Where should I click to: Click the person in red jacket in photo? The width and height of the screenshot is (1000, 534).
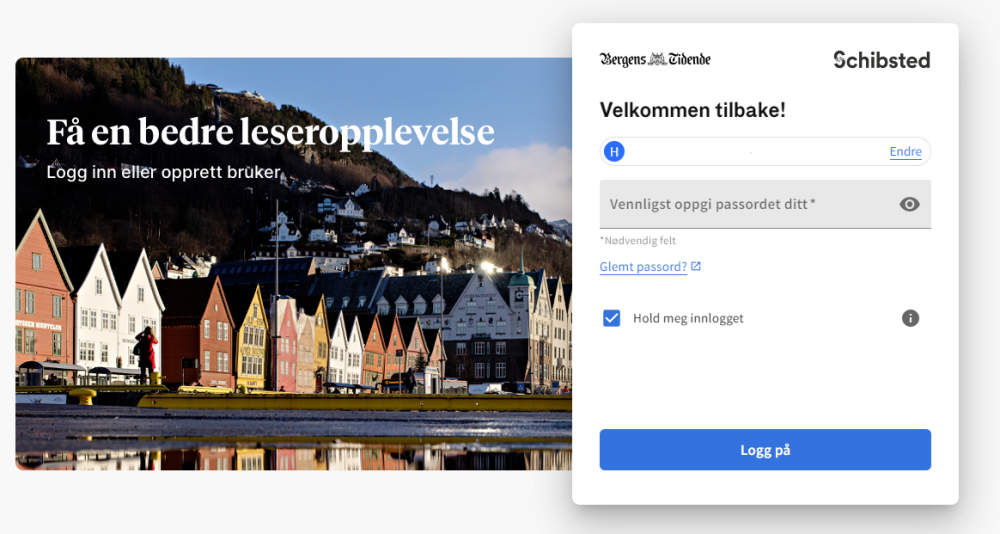[x=146, y=354]
